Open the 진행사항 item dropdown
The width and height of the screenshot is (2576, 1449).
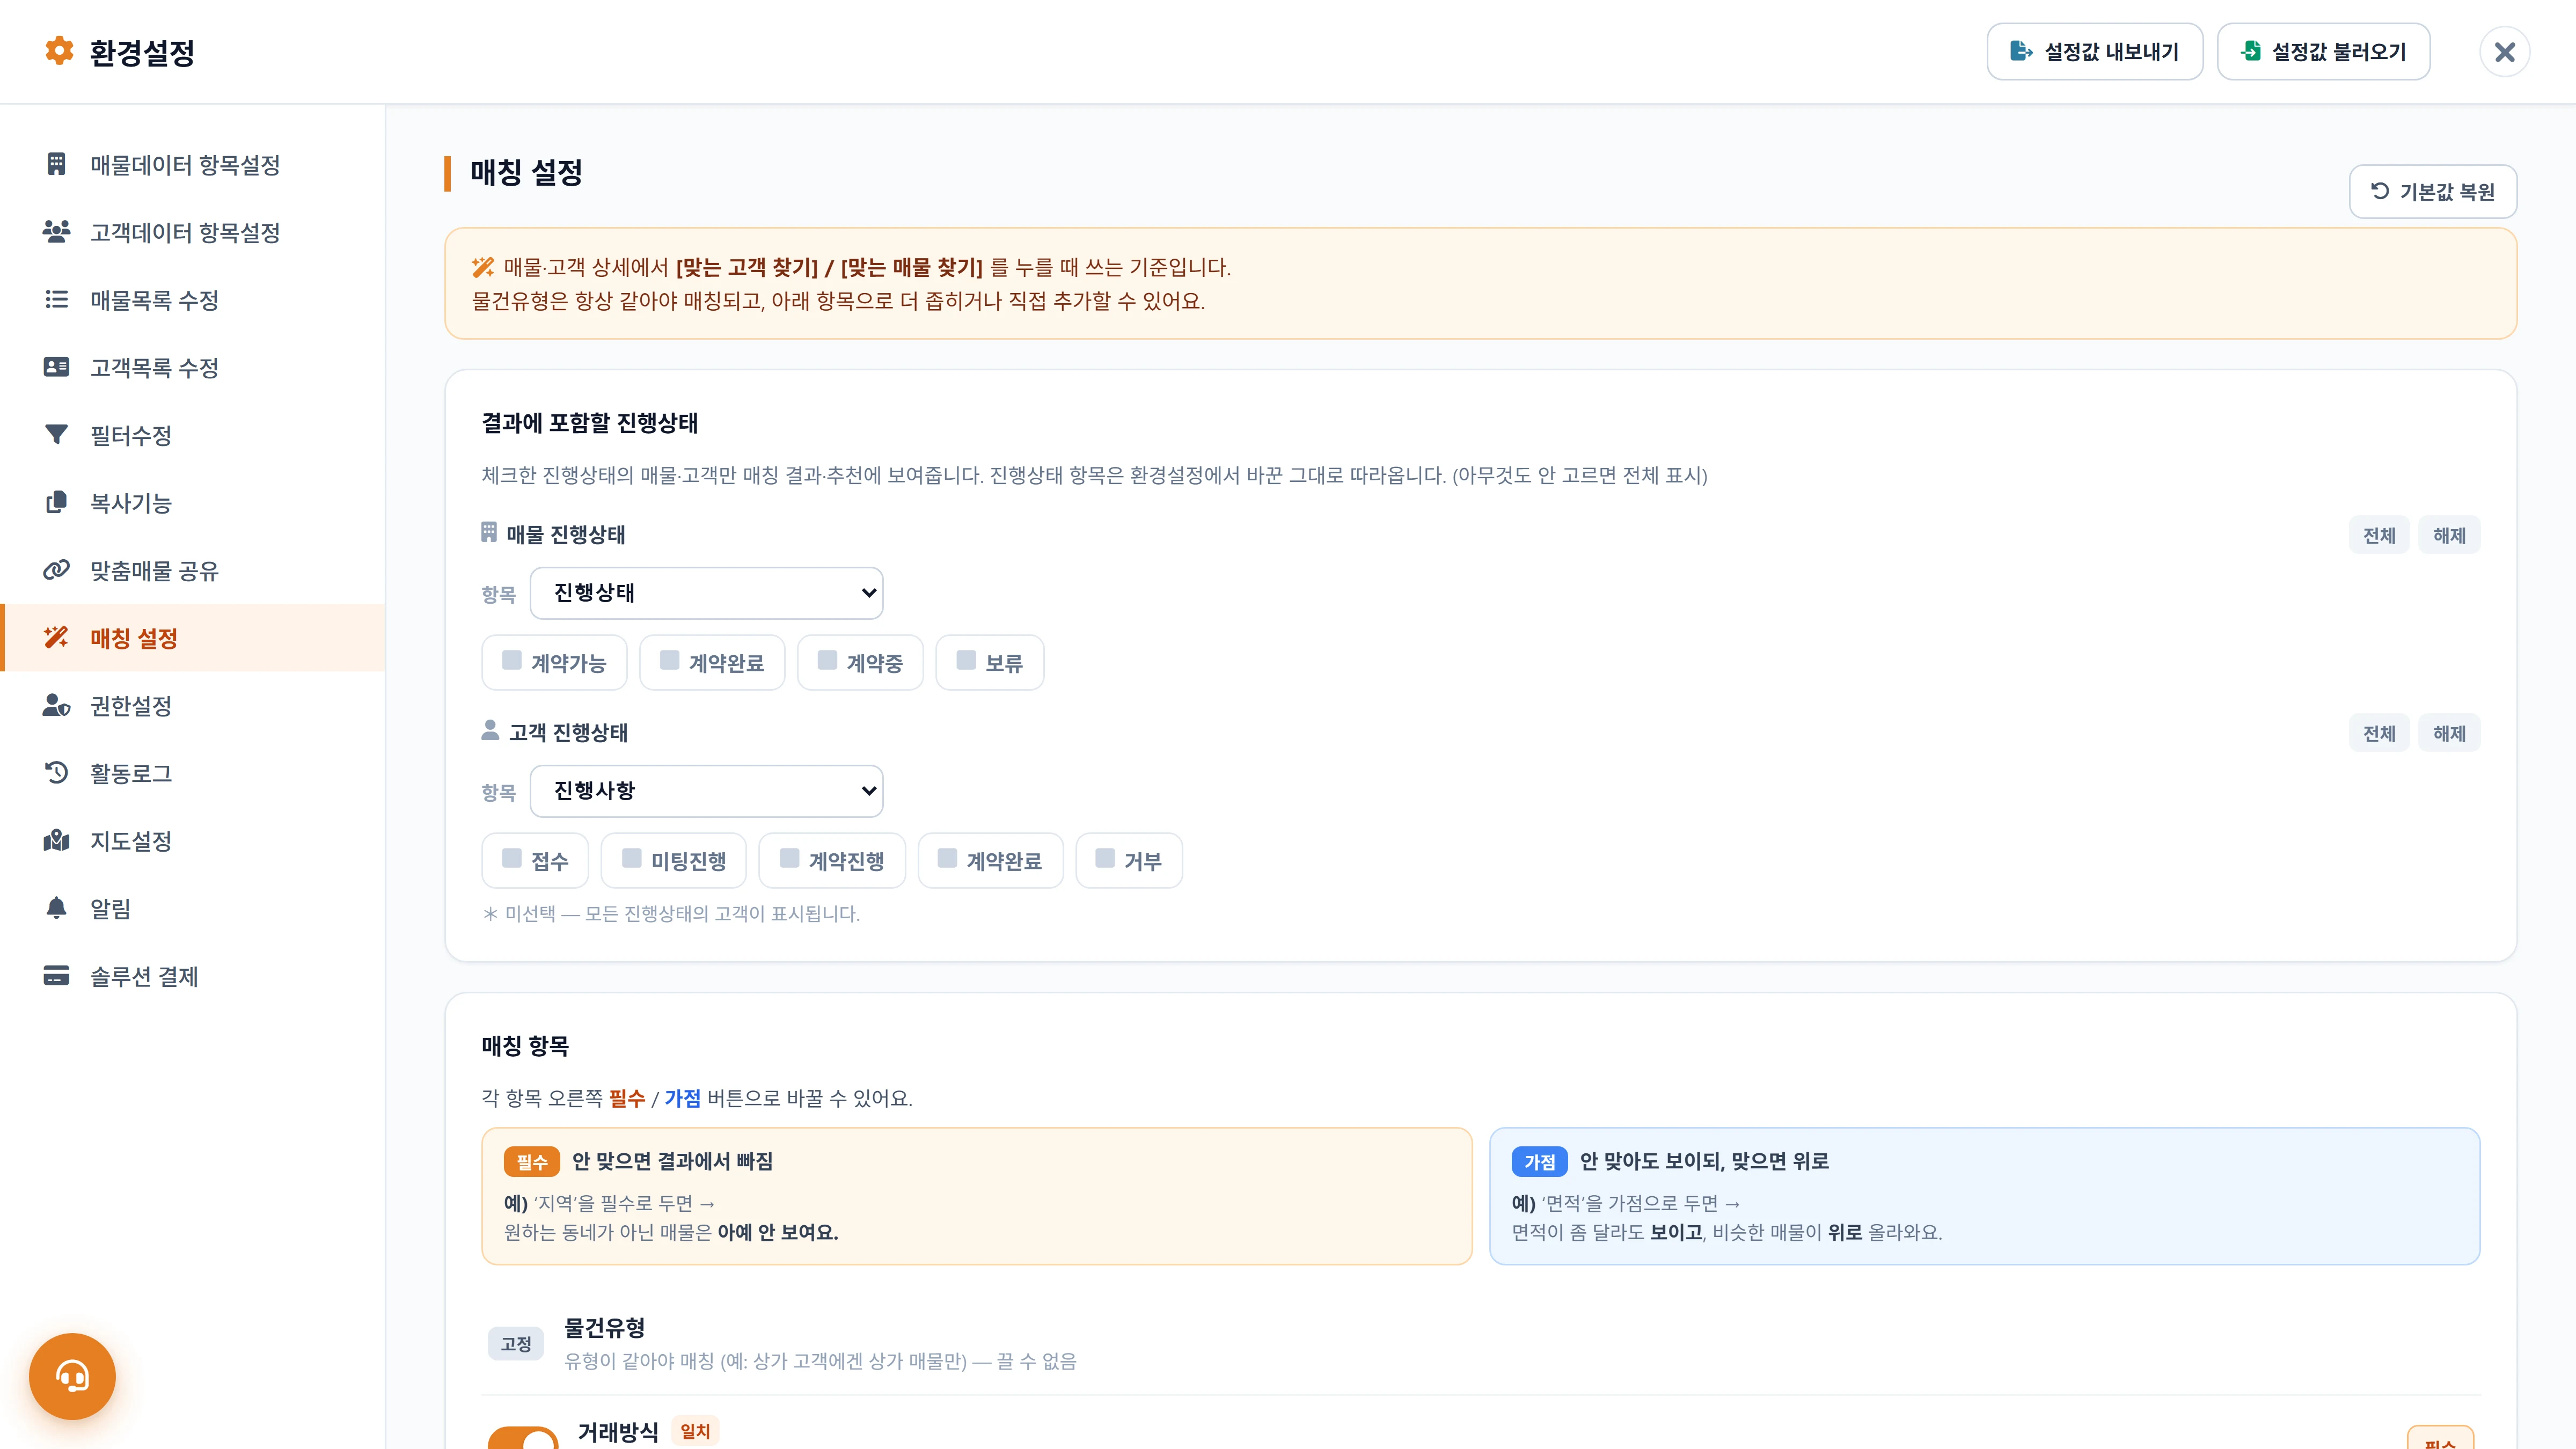tap(706, 791)
